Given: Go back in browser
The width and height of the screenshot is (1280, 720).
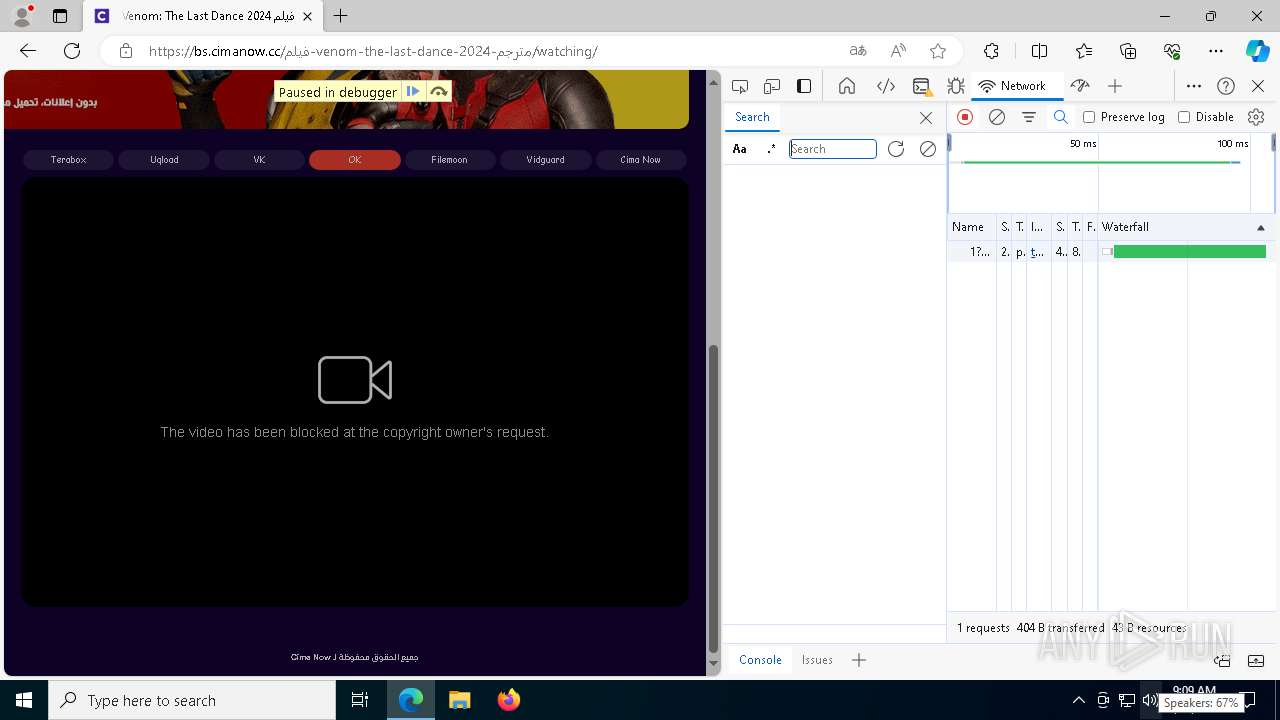Looking at the screenshot, I should [28, 51].
